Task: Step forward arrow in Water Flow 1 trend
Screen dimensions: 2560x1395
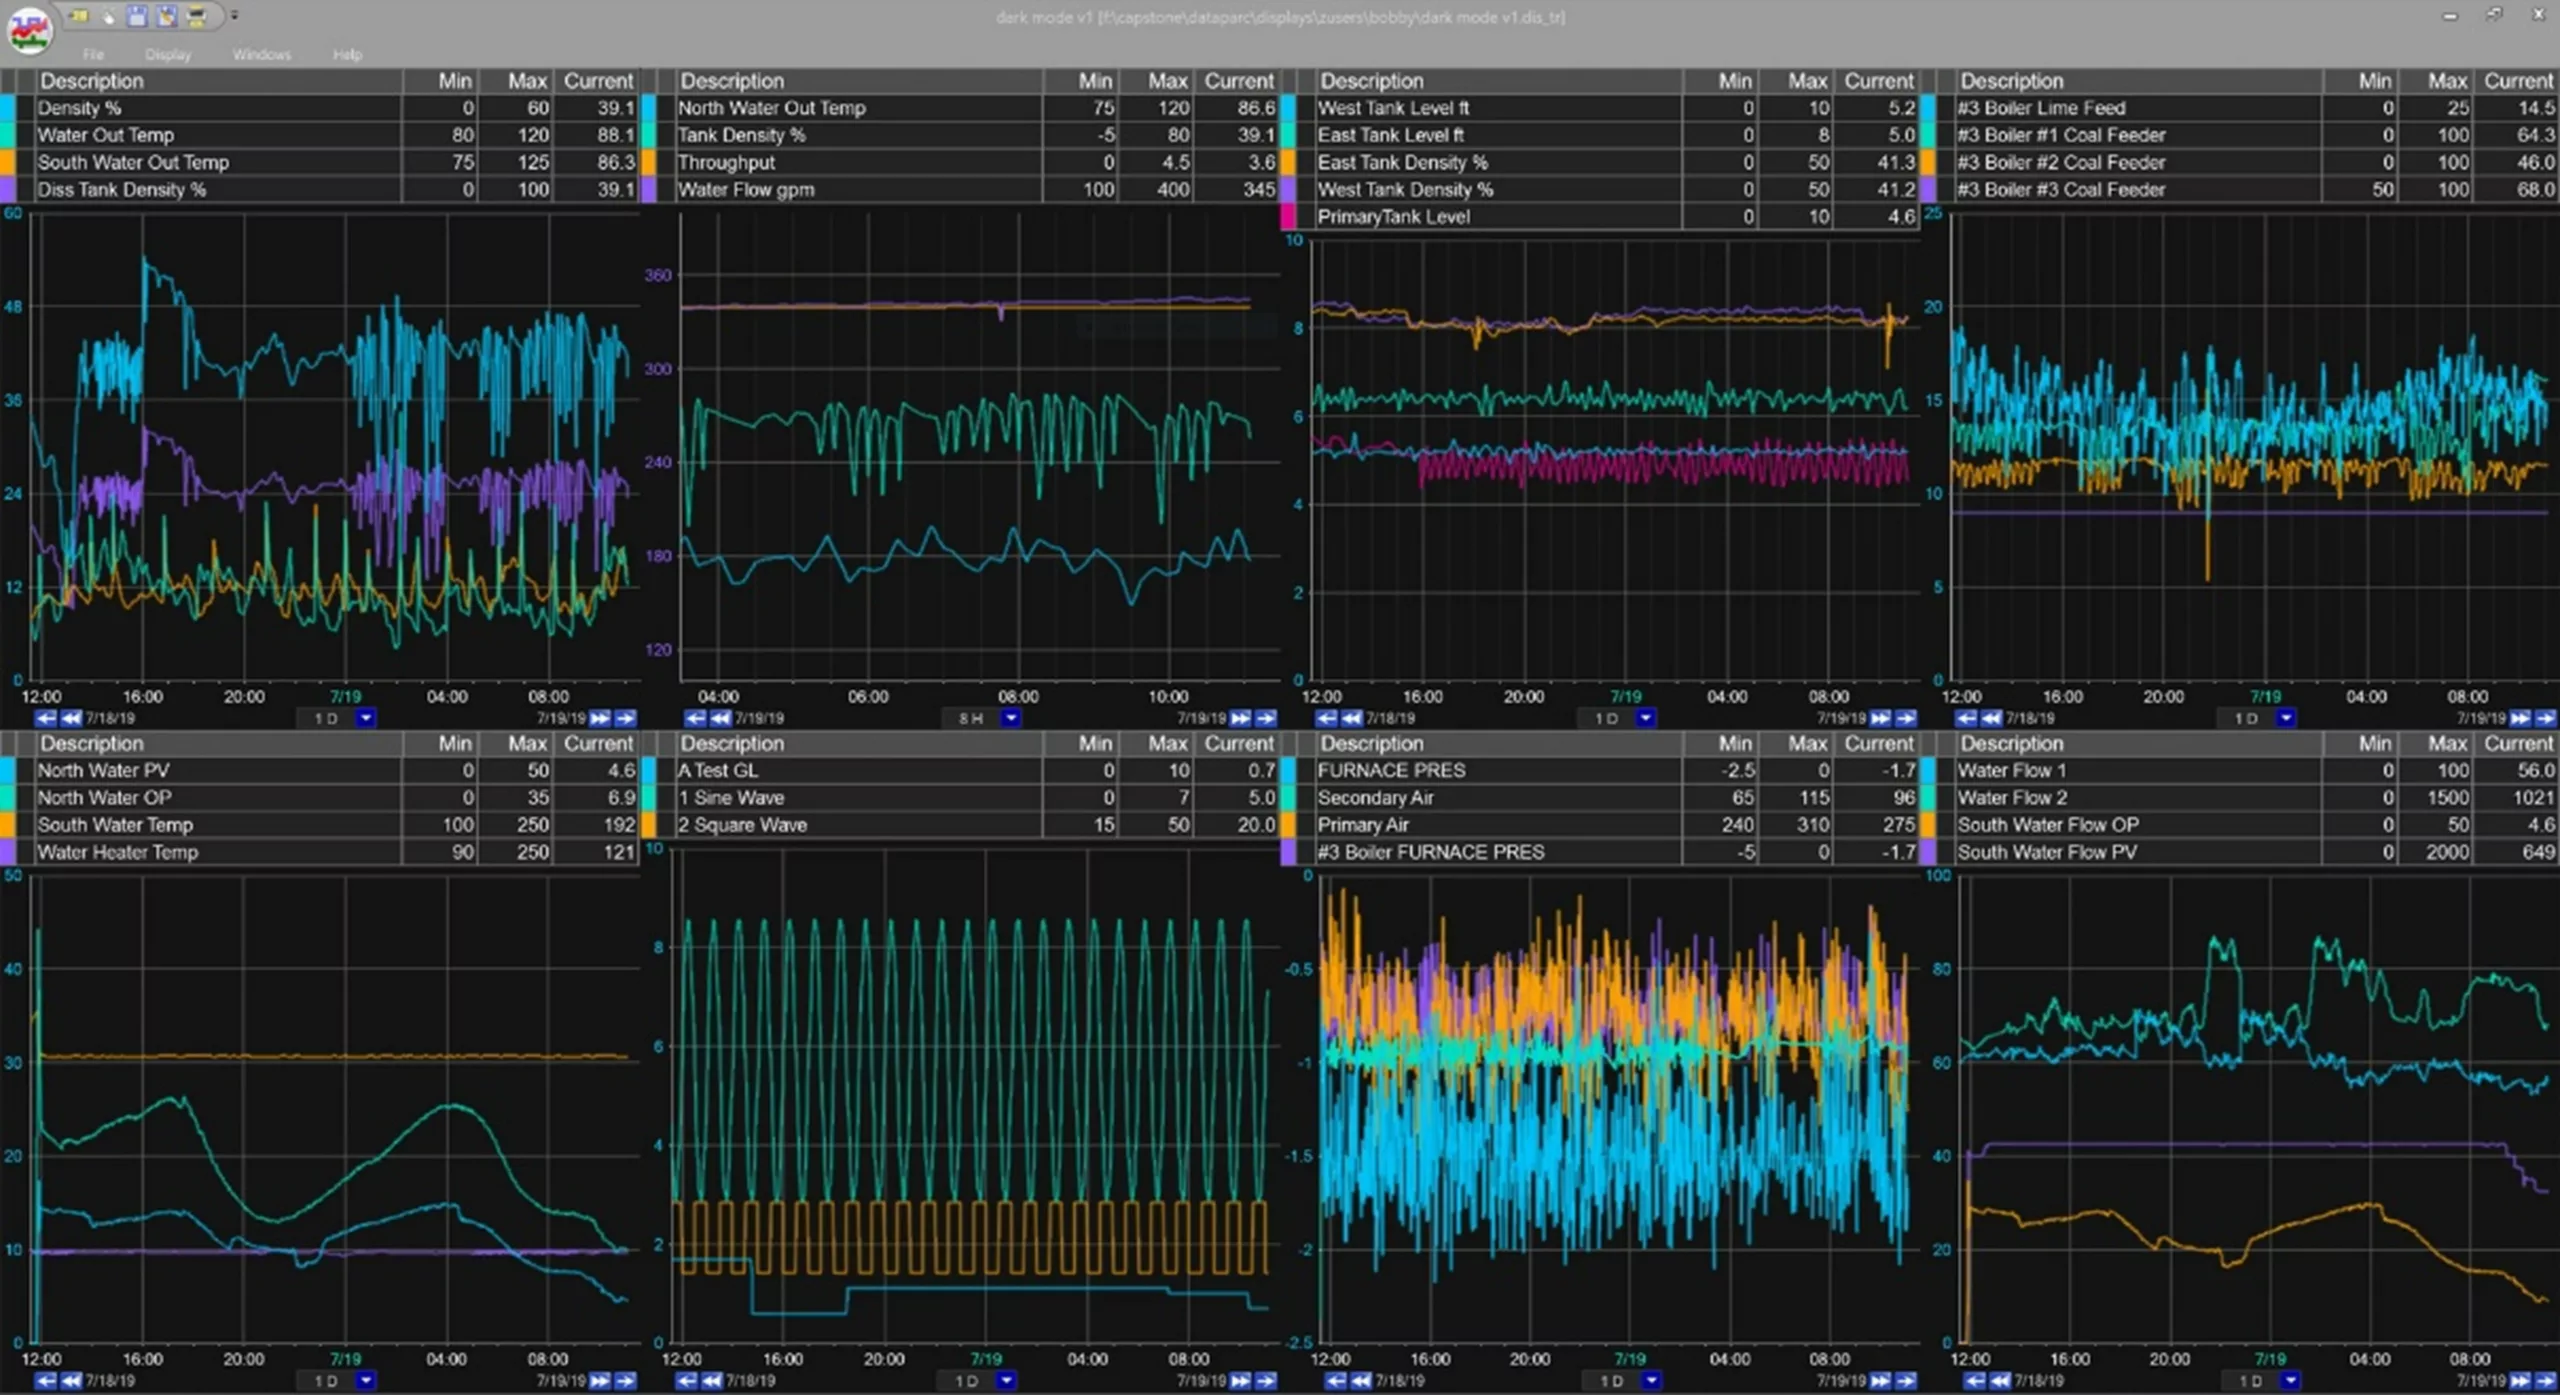Action: tap(2546, 1381)
